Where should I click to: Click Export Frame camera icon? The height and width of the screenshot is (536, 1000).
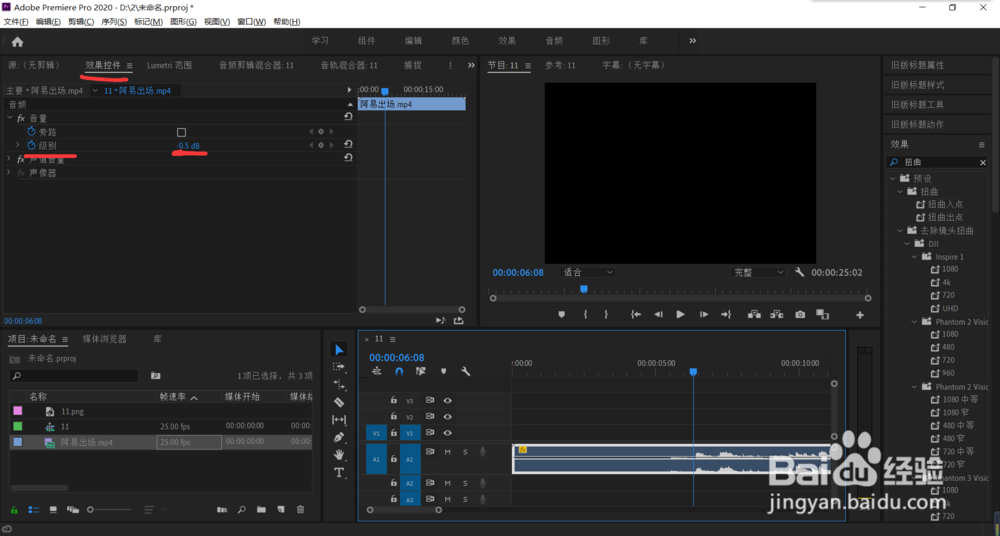point(800,315)
